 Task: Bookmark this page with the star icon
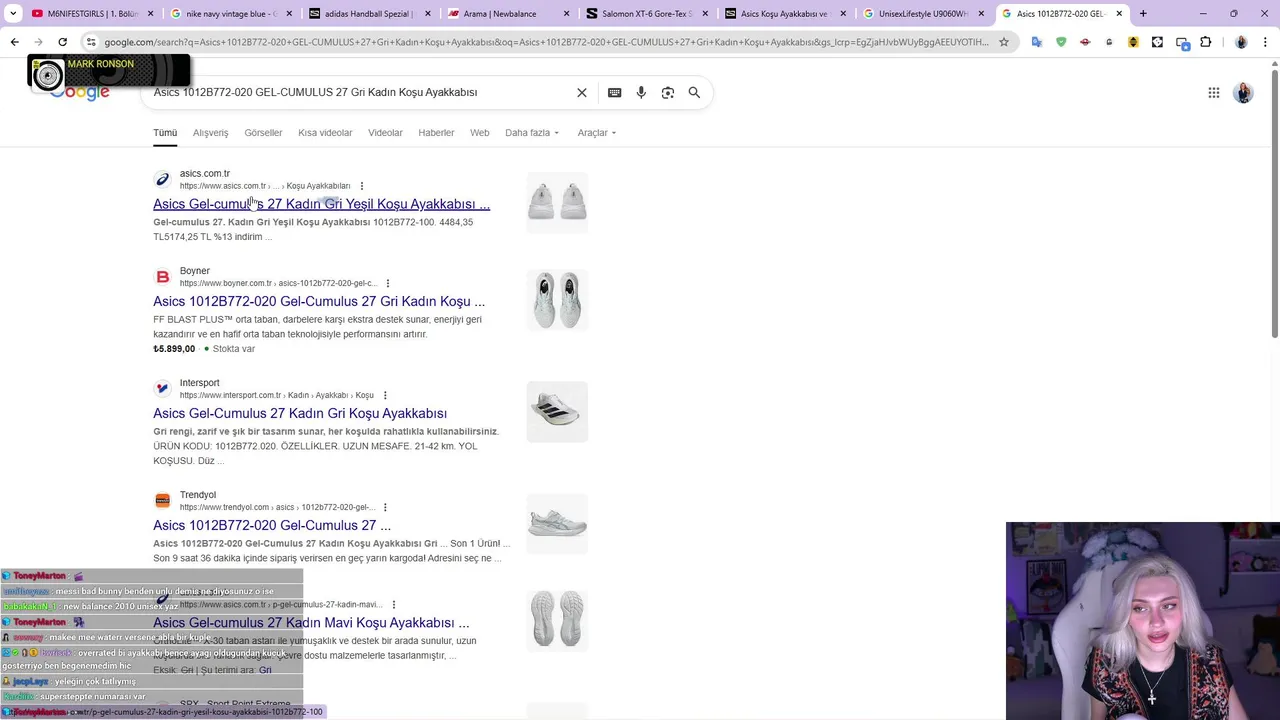[x=1004, y=42]
